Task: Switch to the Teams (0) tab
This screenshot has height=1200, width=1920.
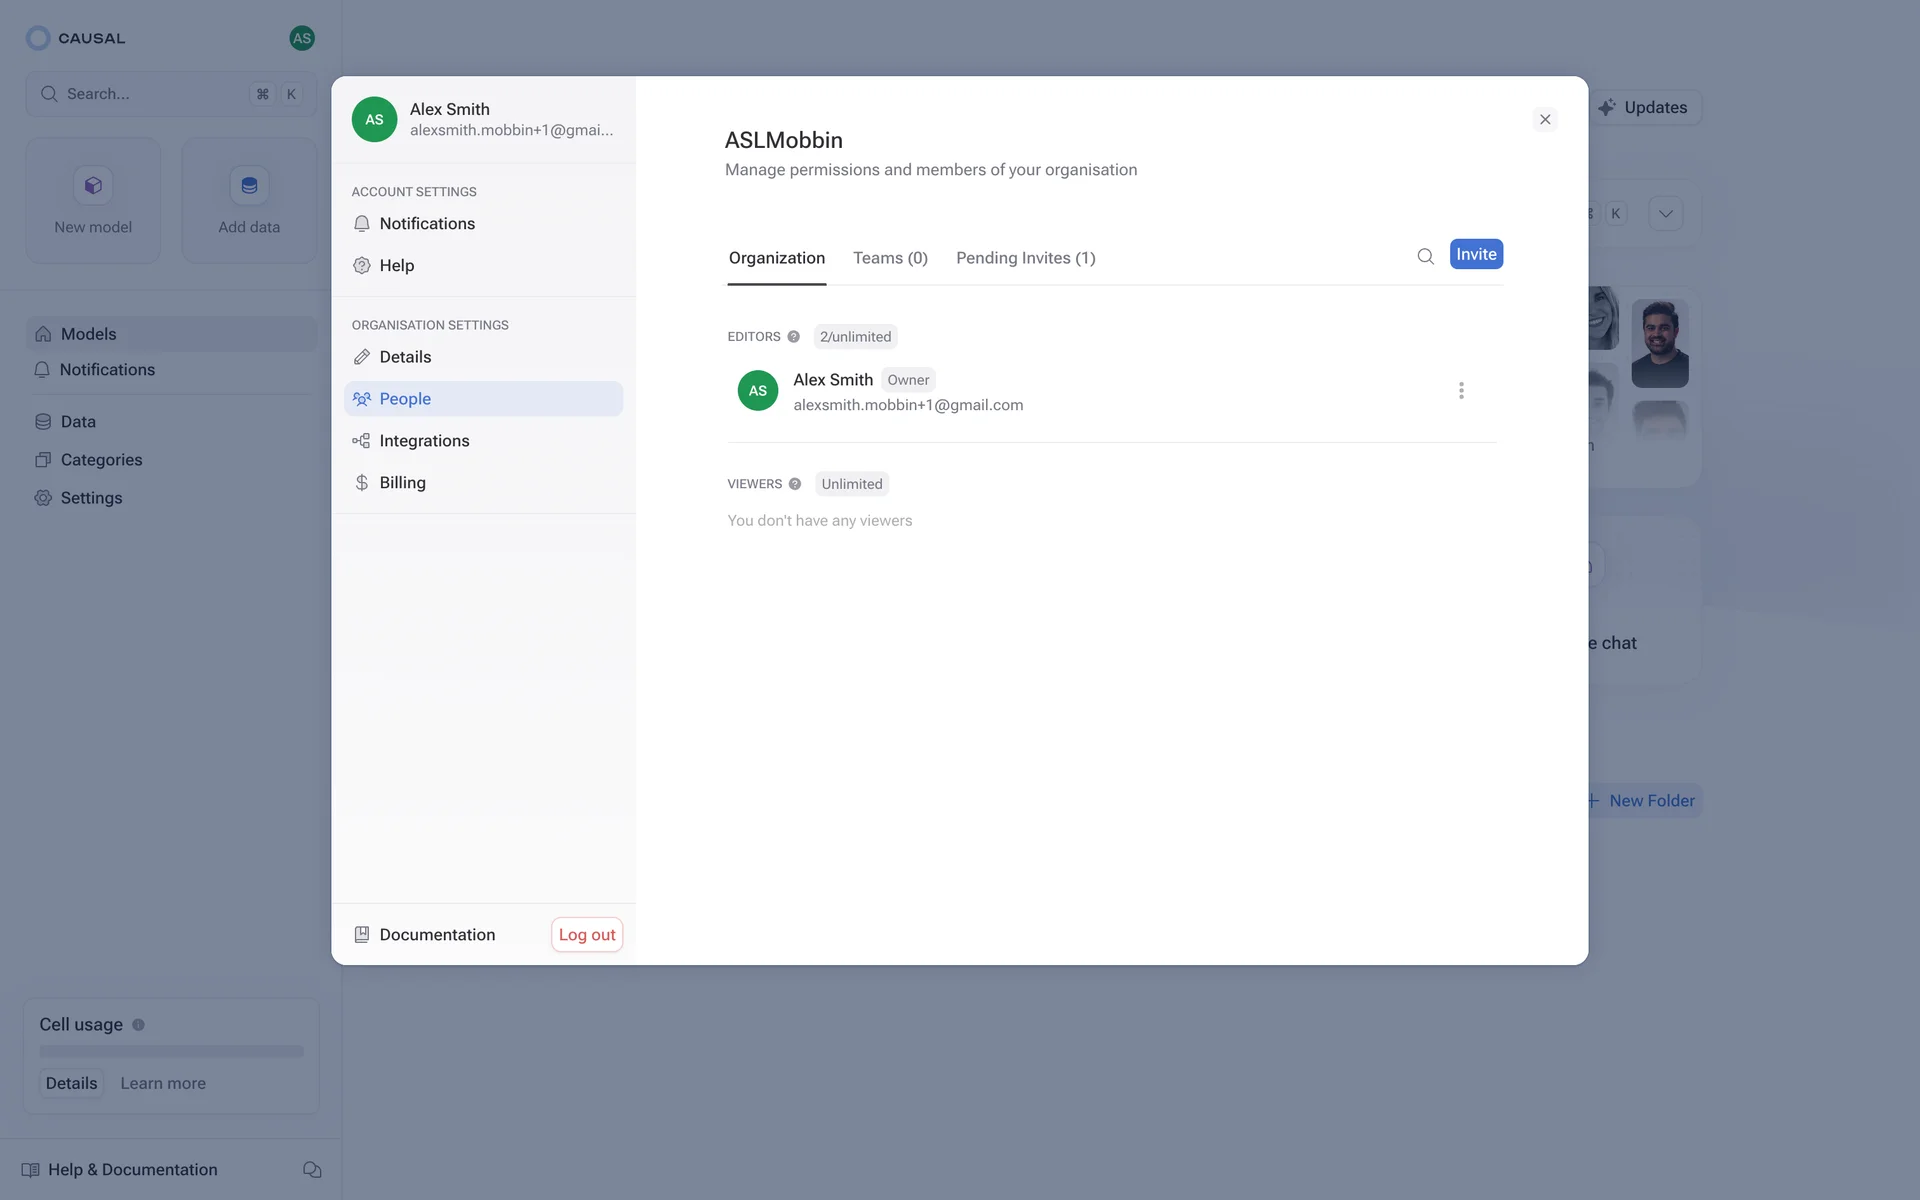Action: coord(890,258)
